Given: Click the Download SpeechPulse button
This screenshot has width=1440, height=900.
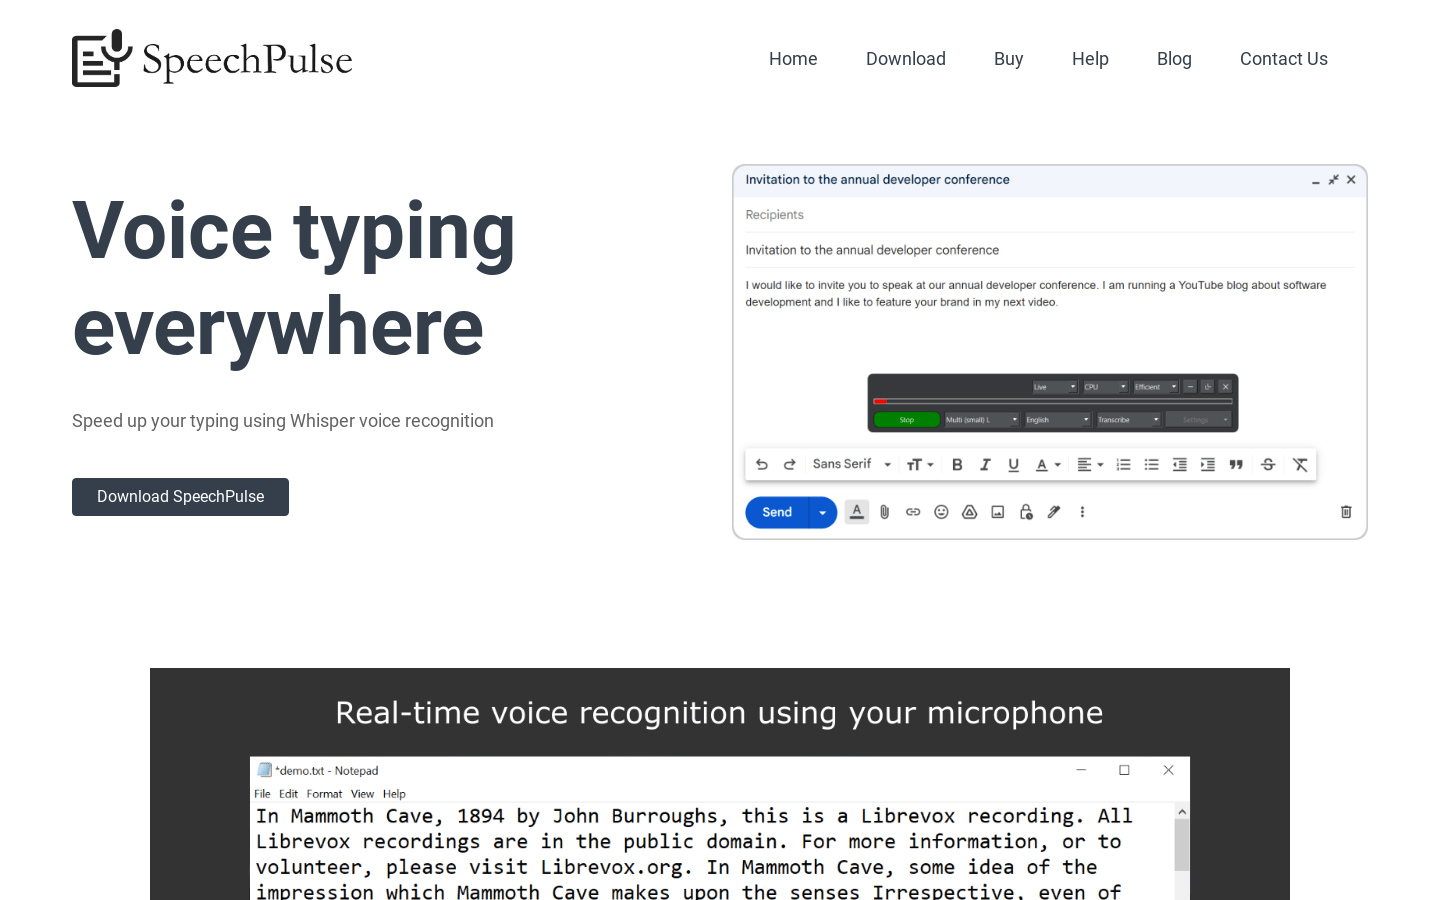Looking at the screenshot, I should tap(180, 496).
